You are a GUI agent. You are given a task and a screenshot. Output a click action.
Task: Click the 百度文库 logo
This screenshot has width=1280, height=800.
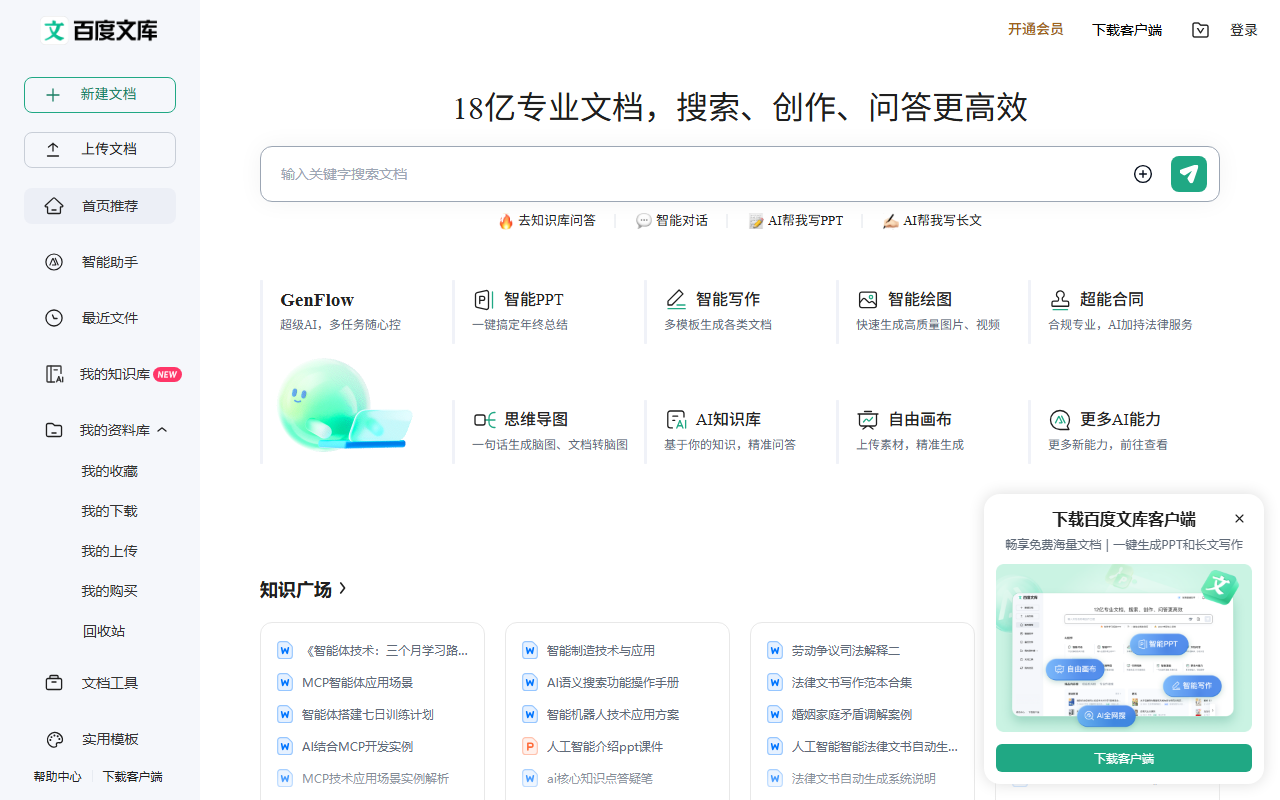pyautogui.click(x=100, y=30)
